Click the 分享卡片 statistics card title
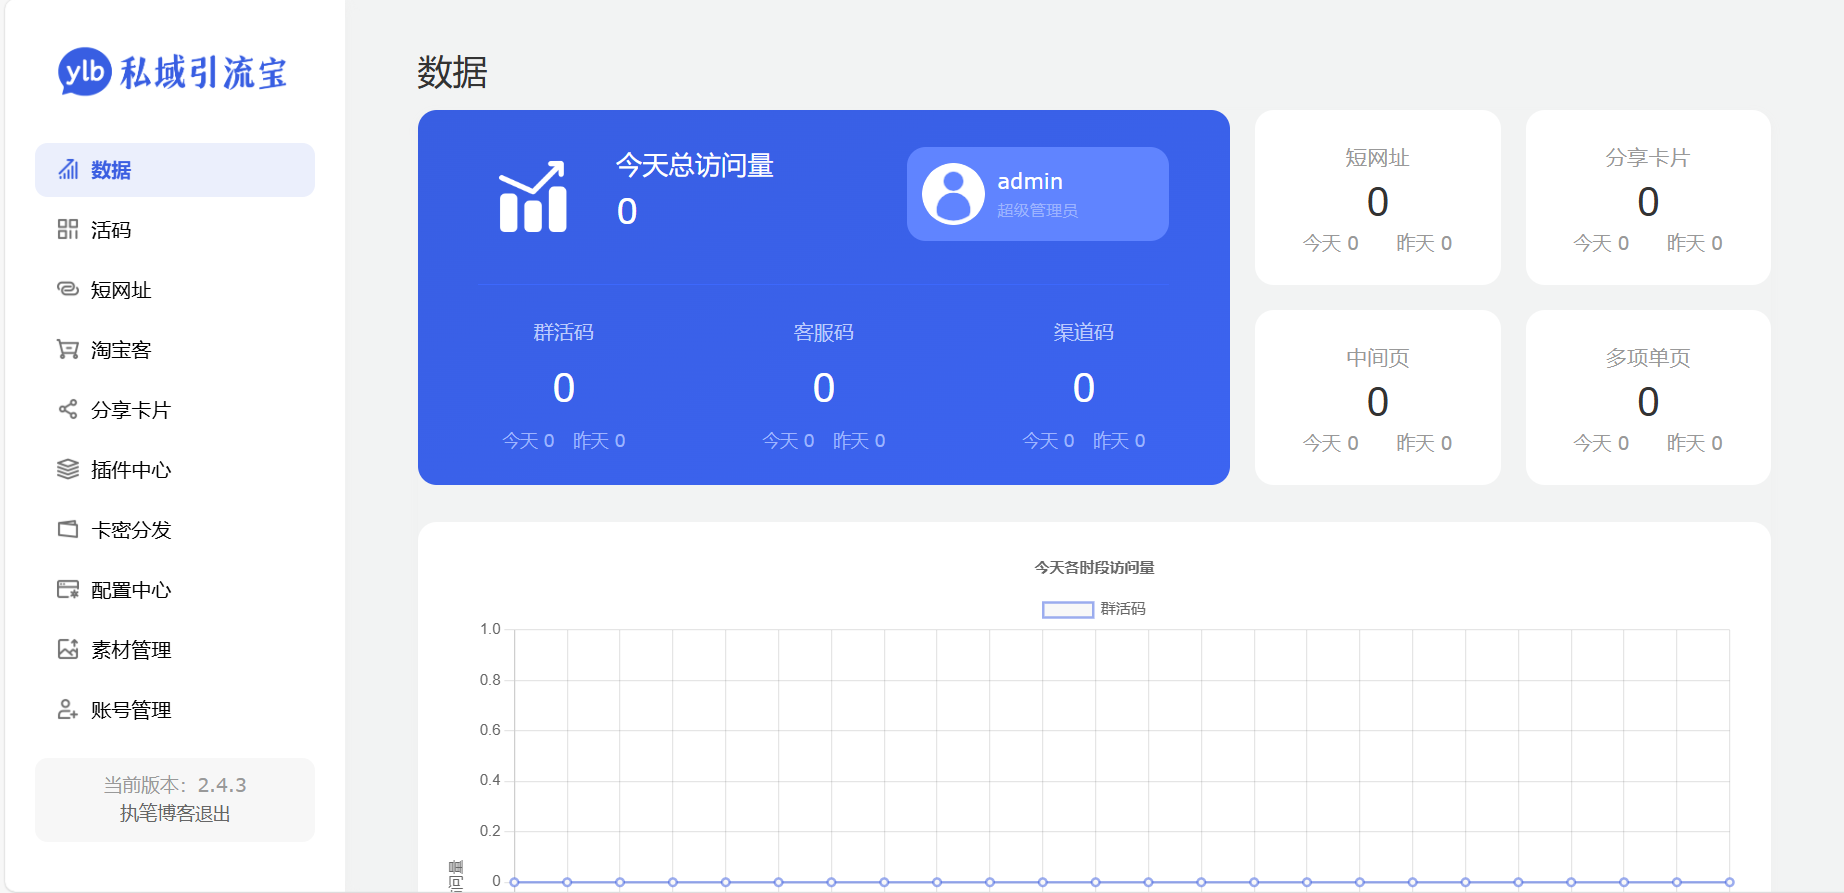The height and width of the screenshot is (893, 1844). (x=1648, y=158)
